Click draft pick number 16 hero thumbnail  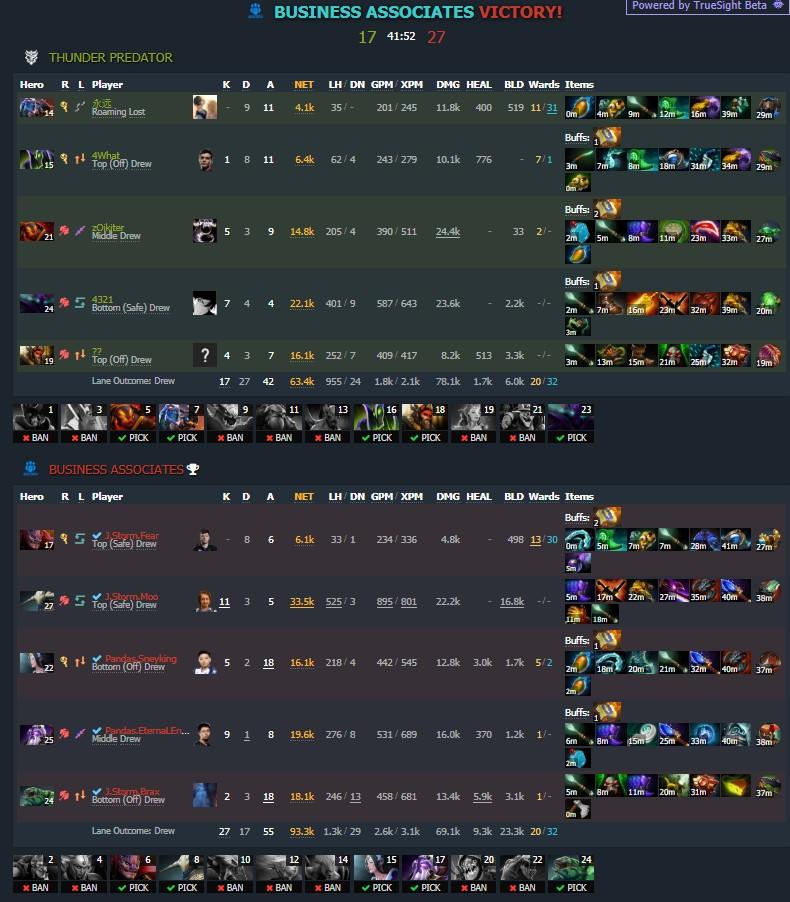click(x=376, y=417)
